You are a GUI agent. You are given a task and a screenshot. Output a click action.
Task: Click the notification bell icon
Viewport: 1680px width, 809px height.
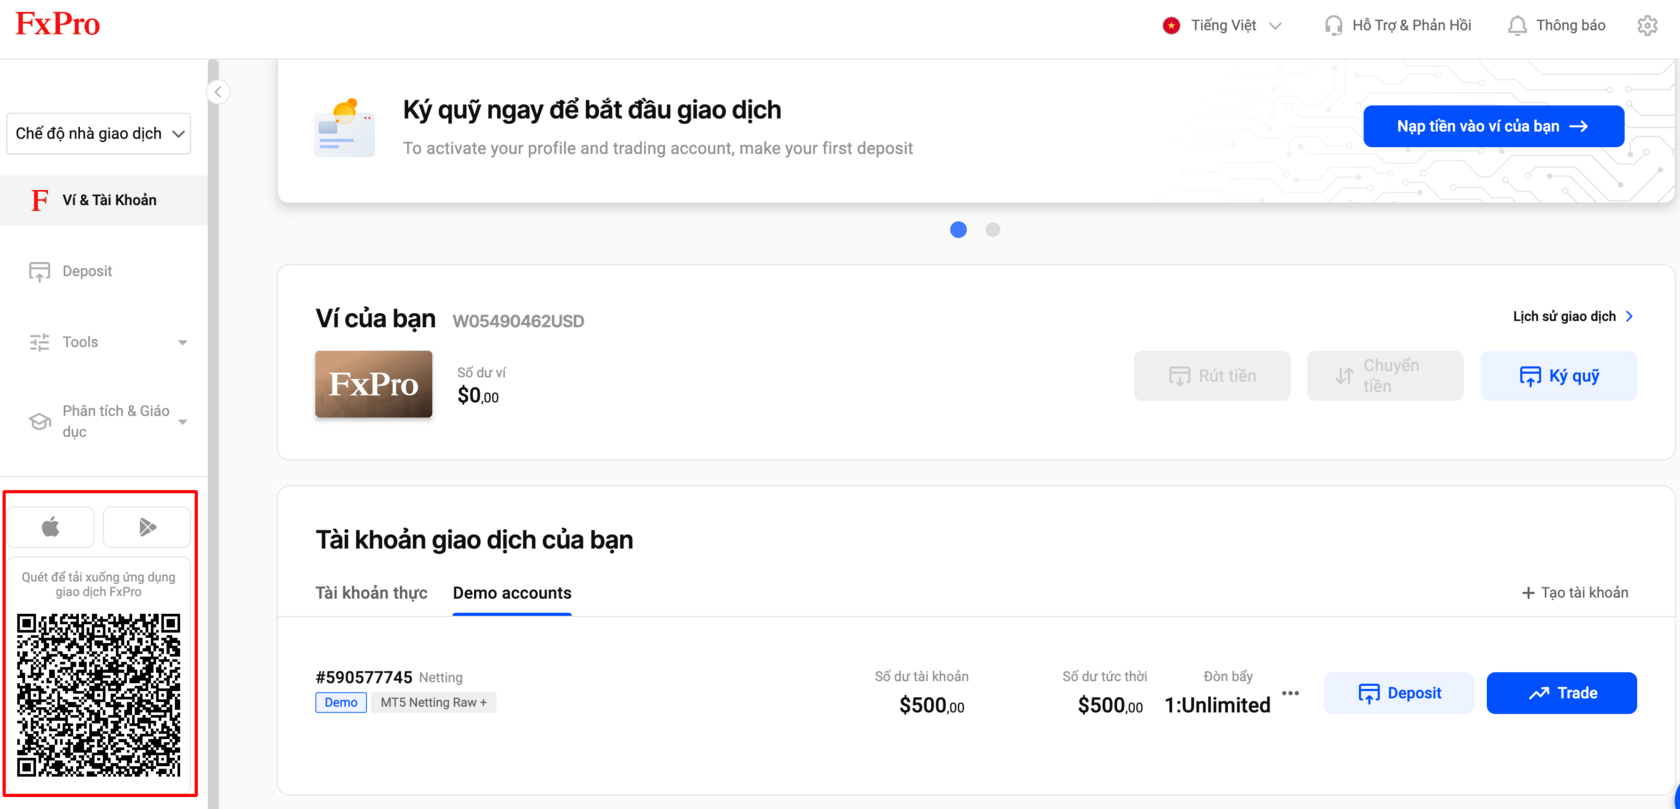[1517, 26]
